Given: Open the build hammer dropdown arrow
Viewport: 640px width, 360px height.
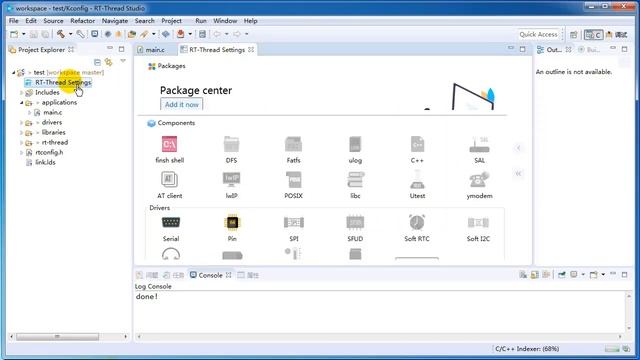Looking at the screenshot, I should 70,34.
